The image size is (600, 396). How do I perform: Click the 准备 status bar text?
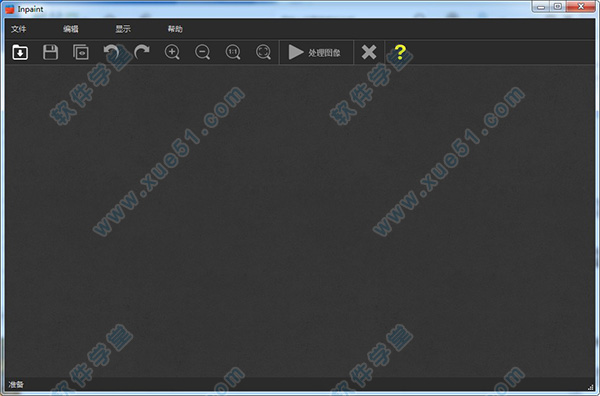click(x=16, y=384)
